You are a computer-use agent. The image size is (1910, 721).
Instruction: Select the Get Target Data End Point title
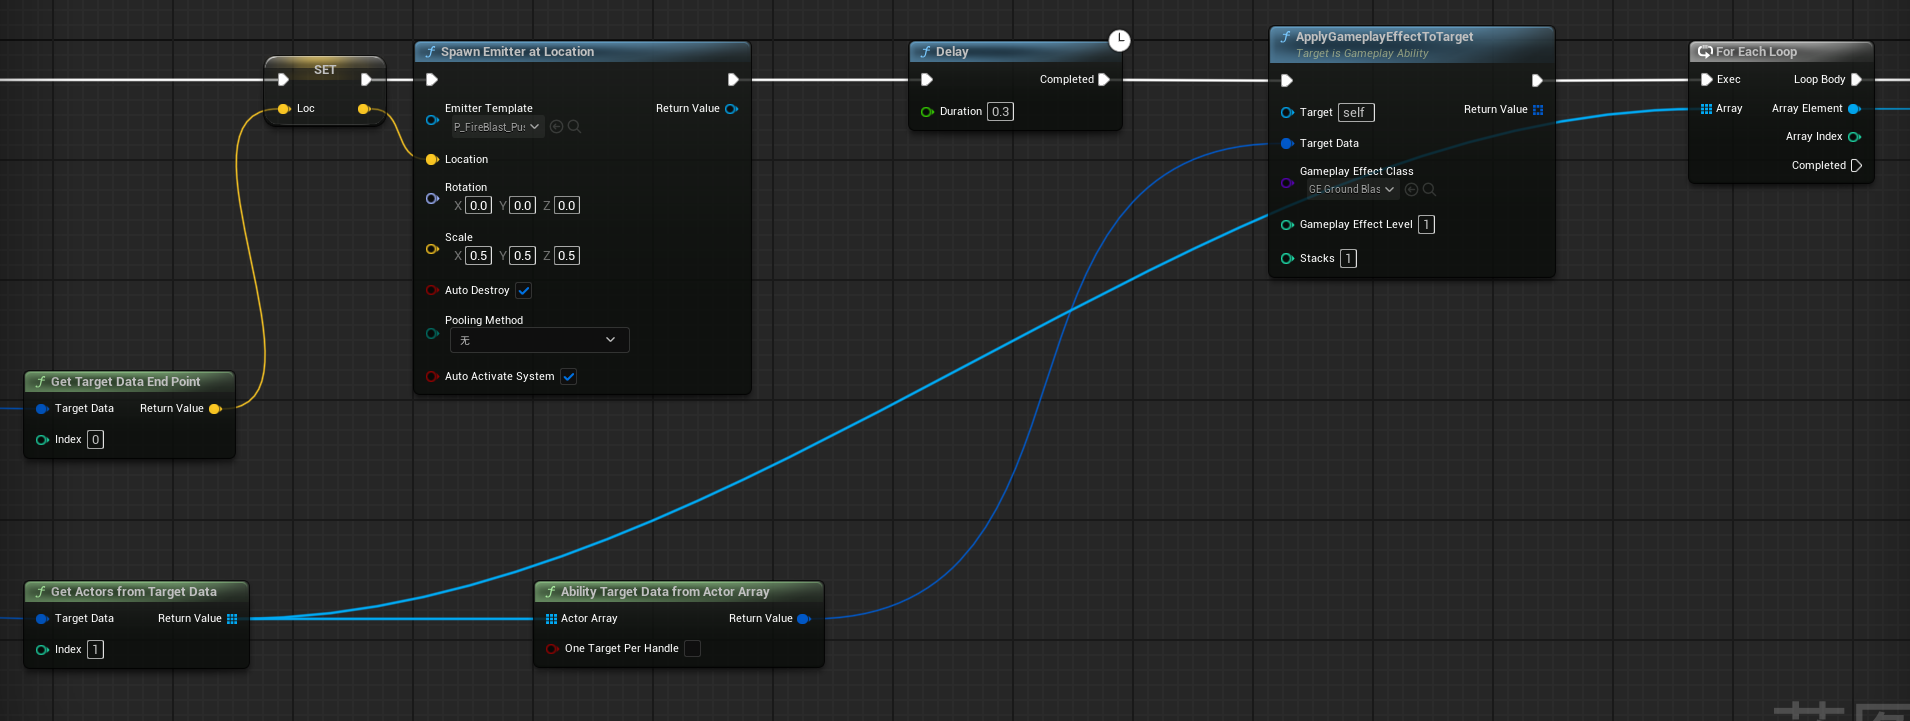click(125, 381)
